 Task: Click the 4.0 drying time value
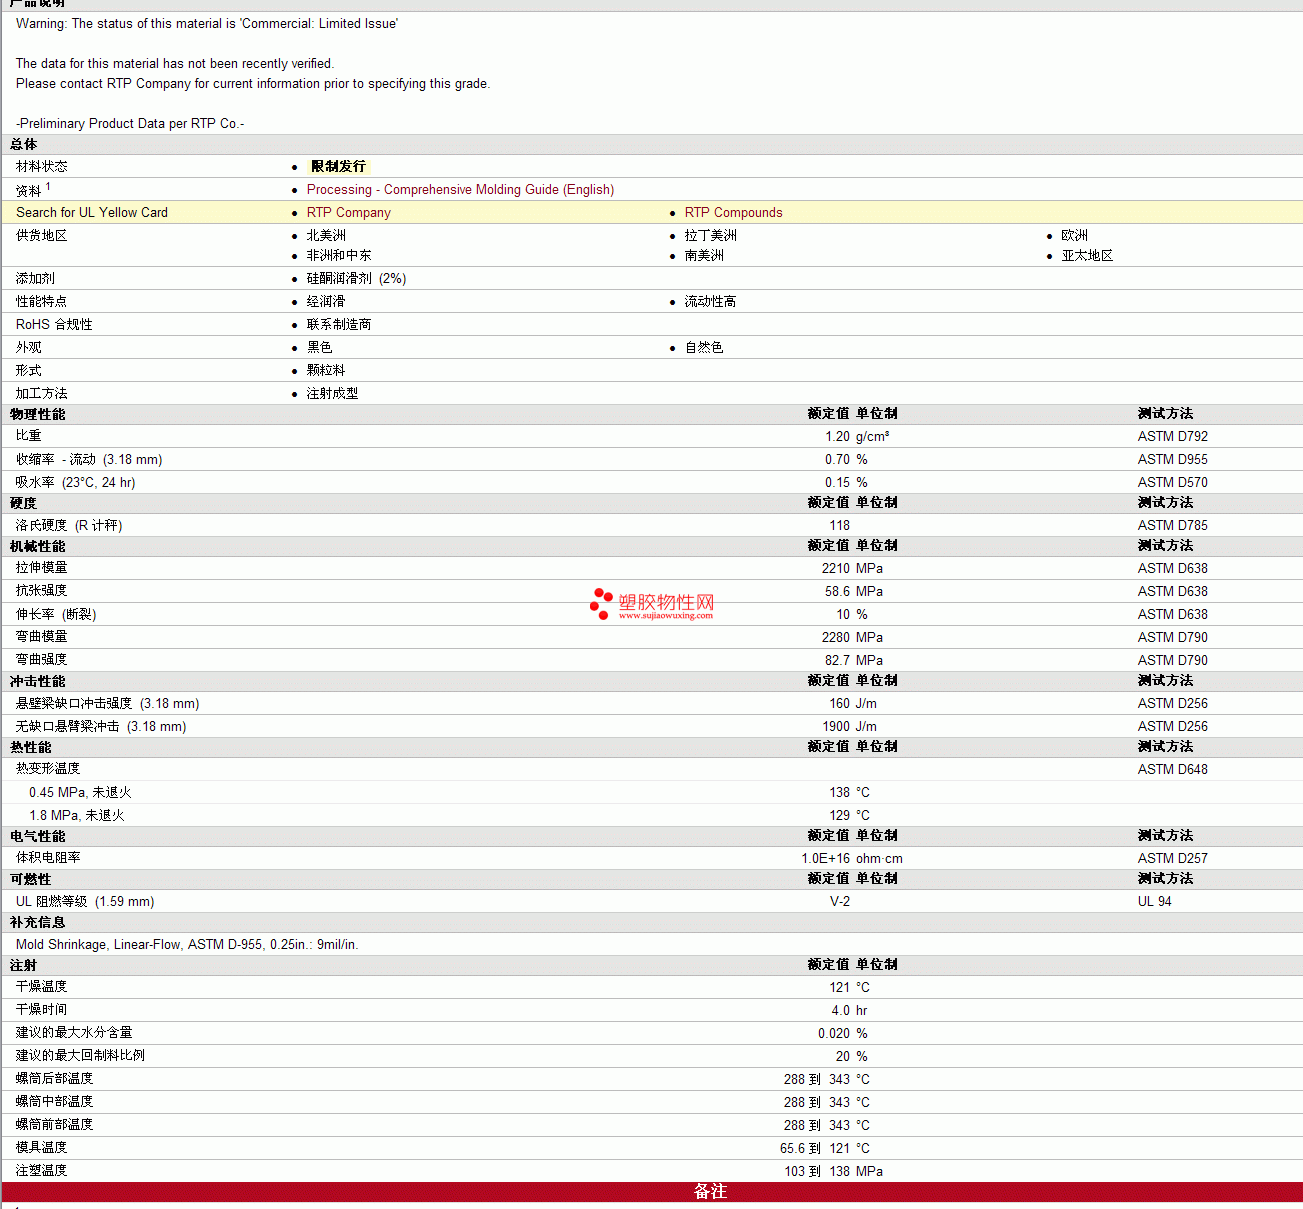coord(841,1011)
